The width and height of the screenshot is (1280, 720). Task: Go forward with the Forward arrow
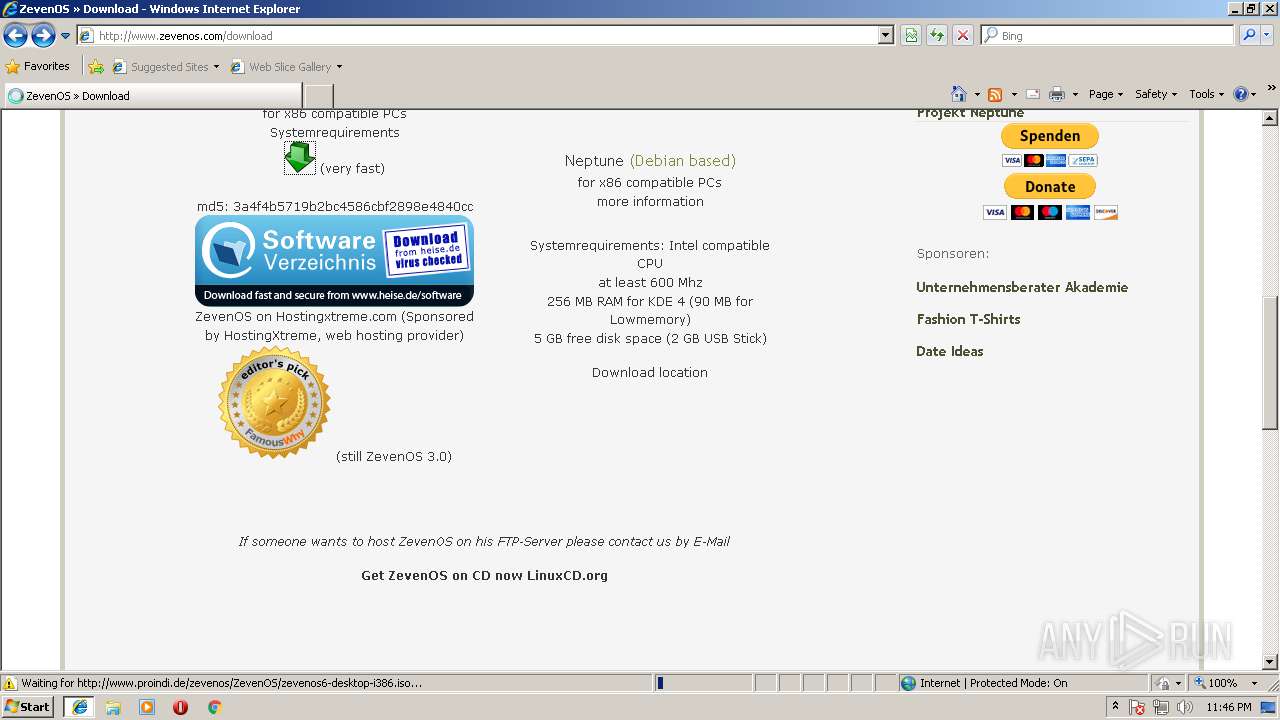(43, 36)
